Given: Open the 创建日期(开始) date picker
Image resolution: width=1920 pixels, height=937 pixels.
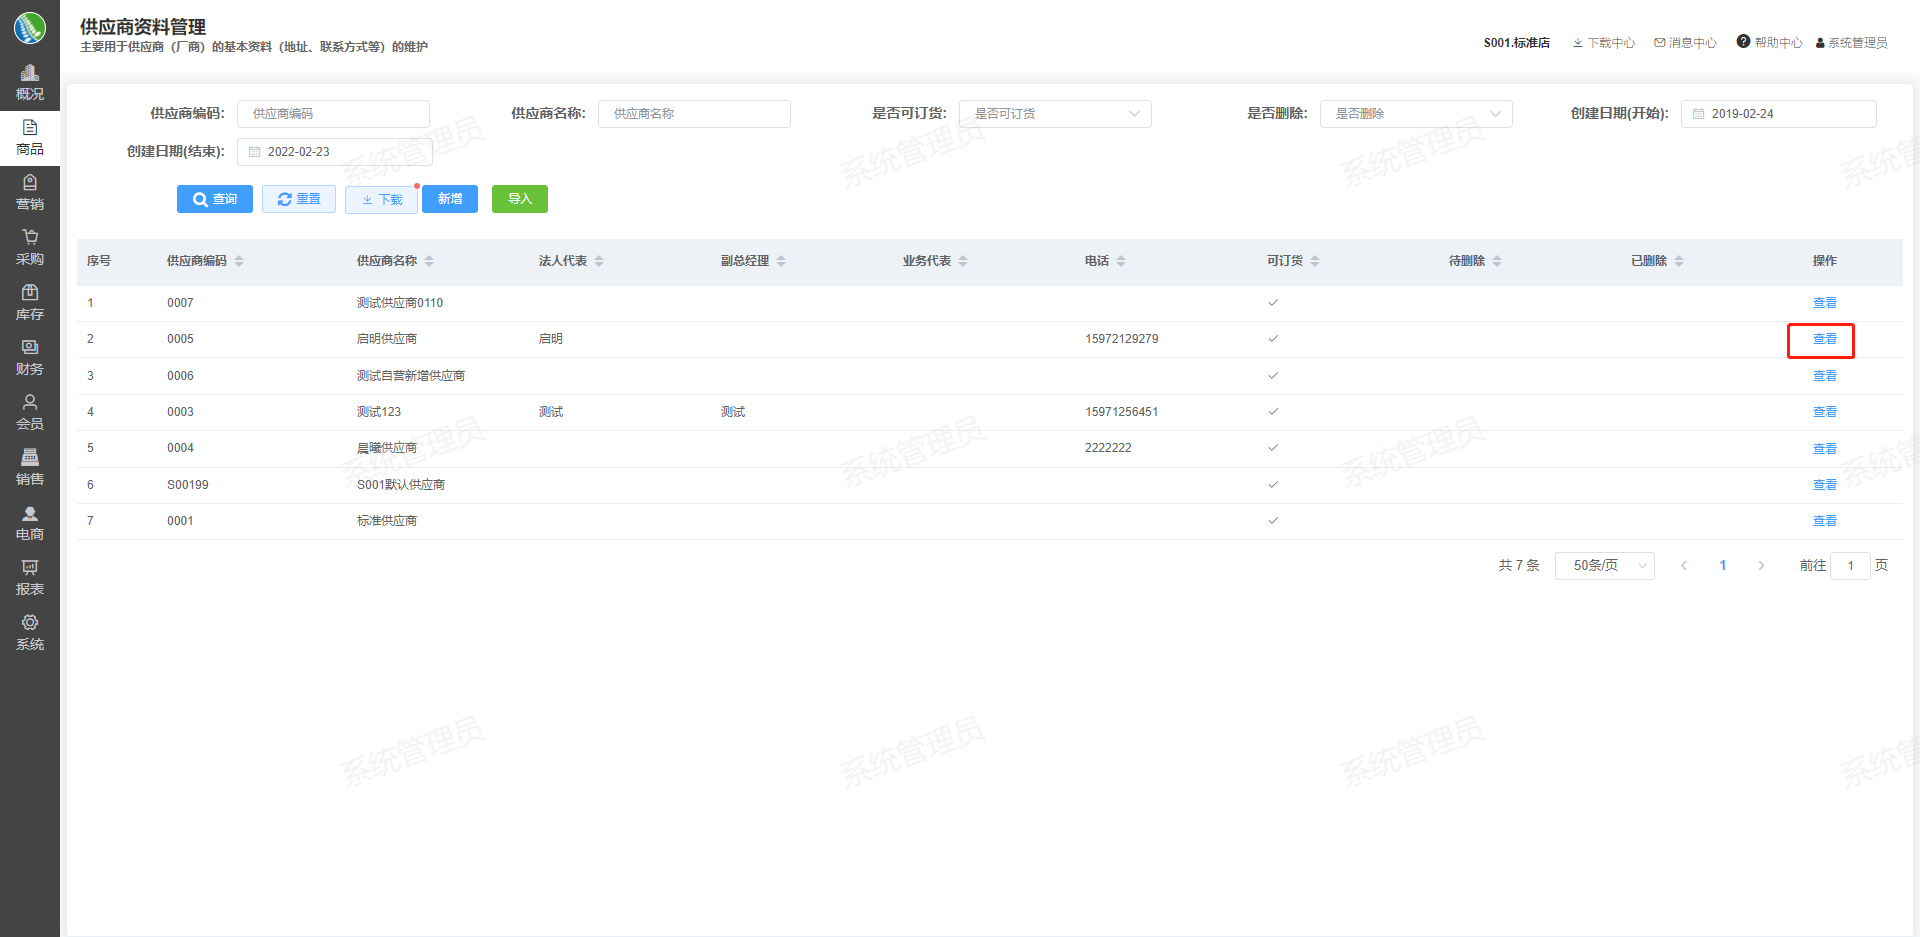Looking at the screenshot, I should coord(1778,114).
